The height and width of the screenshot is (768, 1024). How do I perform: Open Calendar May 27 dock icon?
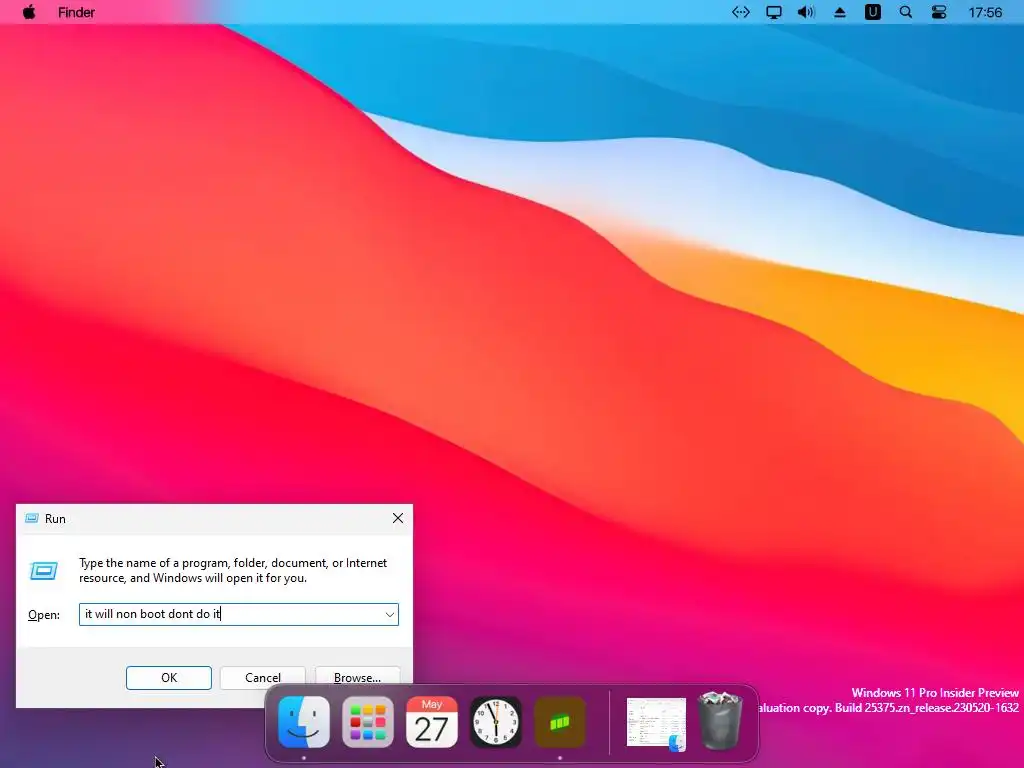[x=432, y=722]
